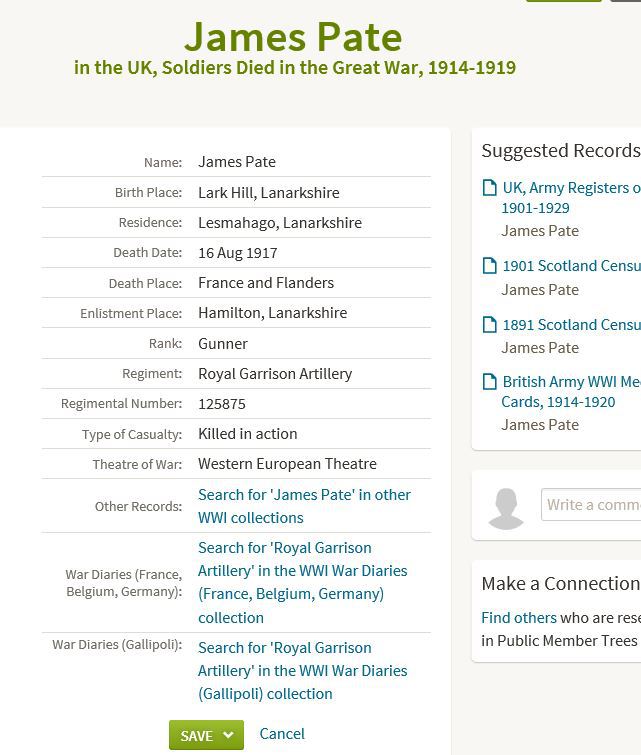Search Royal Garrison Artillery Gallipoli war diaries

[x=302, y=670]
